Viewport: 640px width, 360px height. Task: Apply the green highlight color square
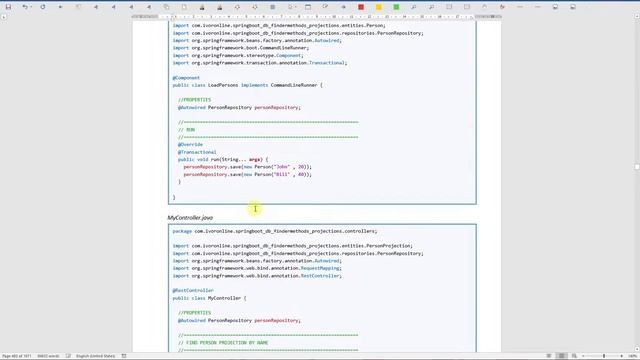tap(396, 7)
